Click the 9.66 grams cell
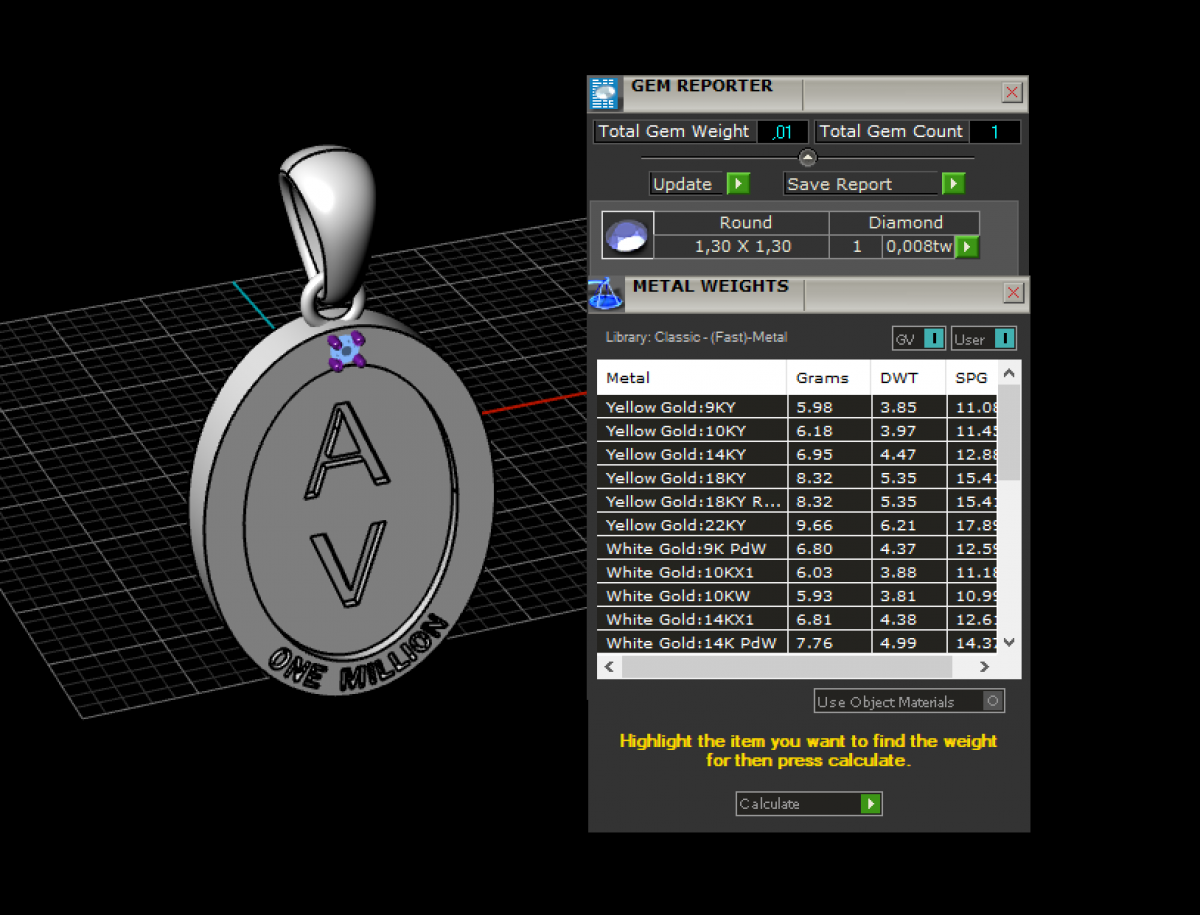 (x=829, y=525)
